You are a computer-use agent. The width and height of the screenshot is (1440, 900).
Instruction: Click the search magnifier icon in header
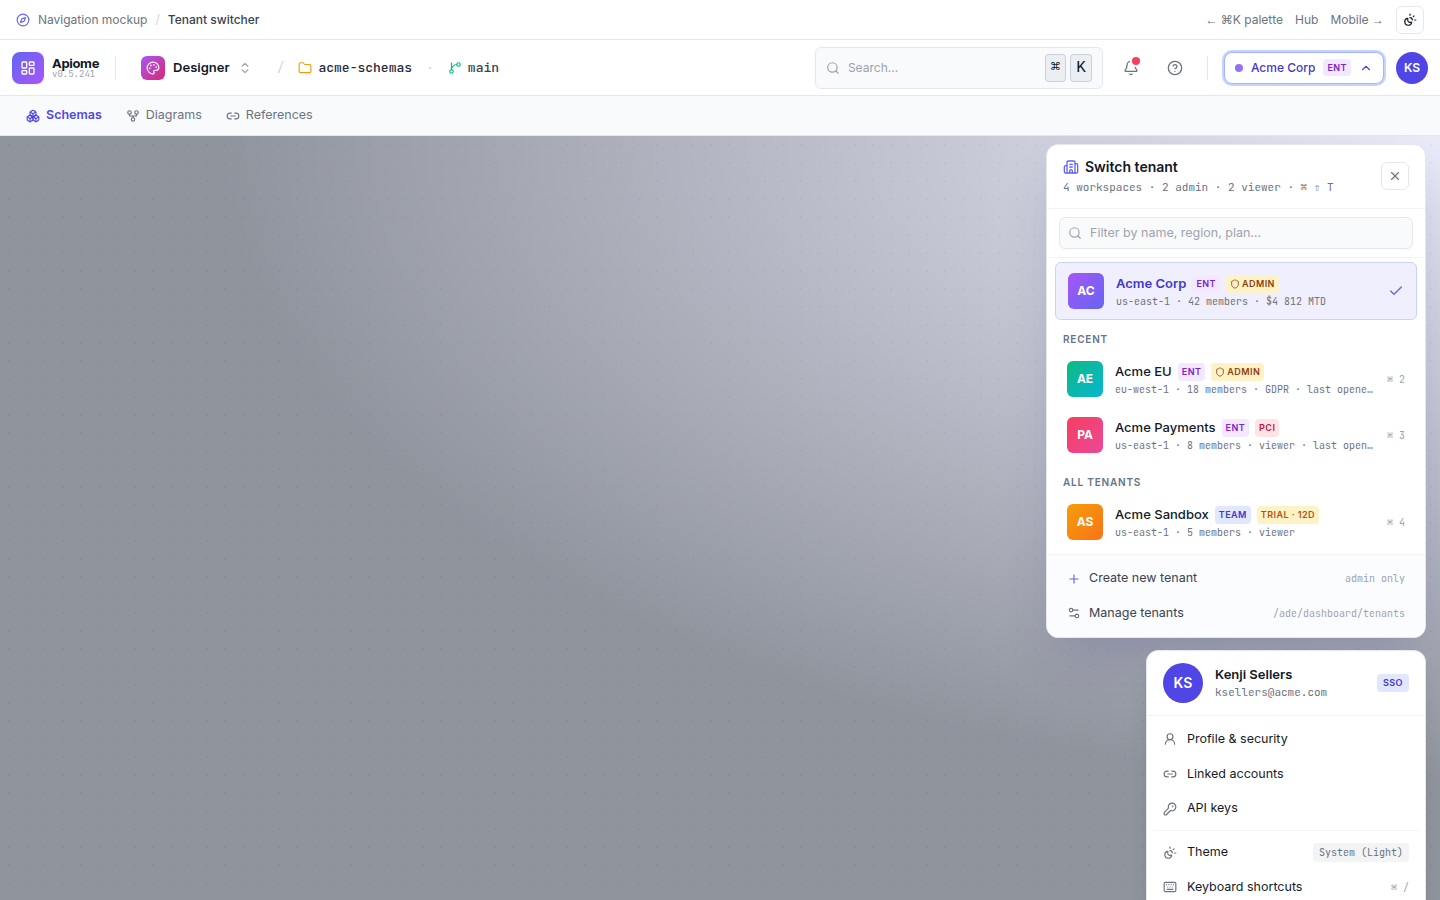pos(833,68)
